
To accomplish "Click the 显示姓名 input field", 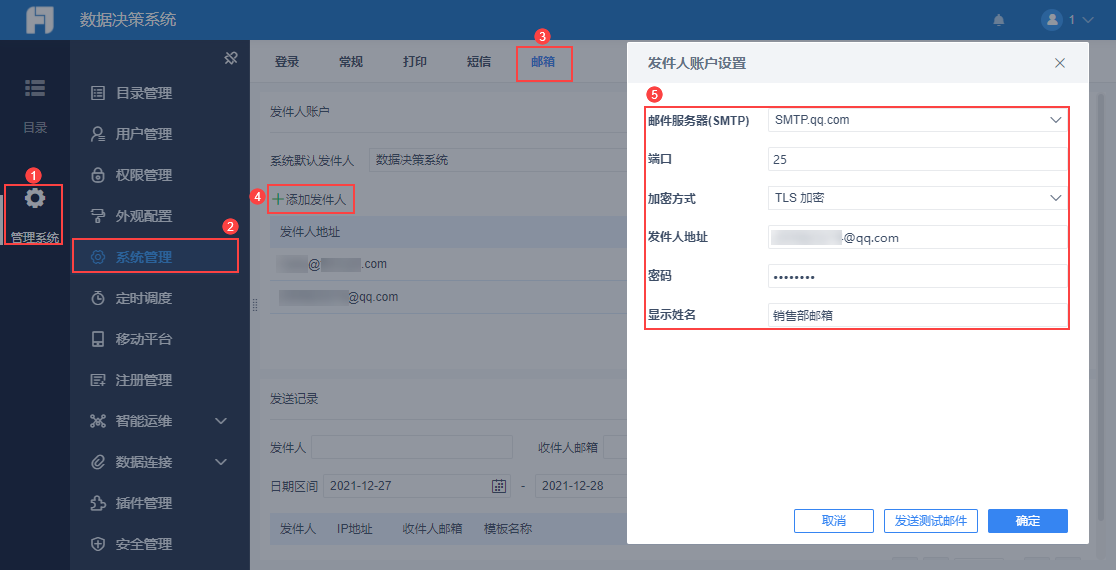I will click(917, 315).
